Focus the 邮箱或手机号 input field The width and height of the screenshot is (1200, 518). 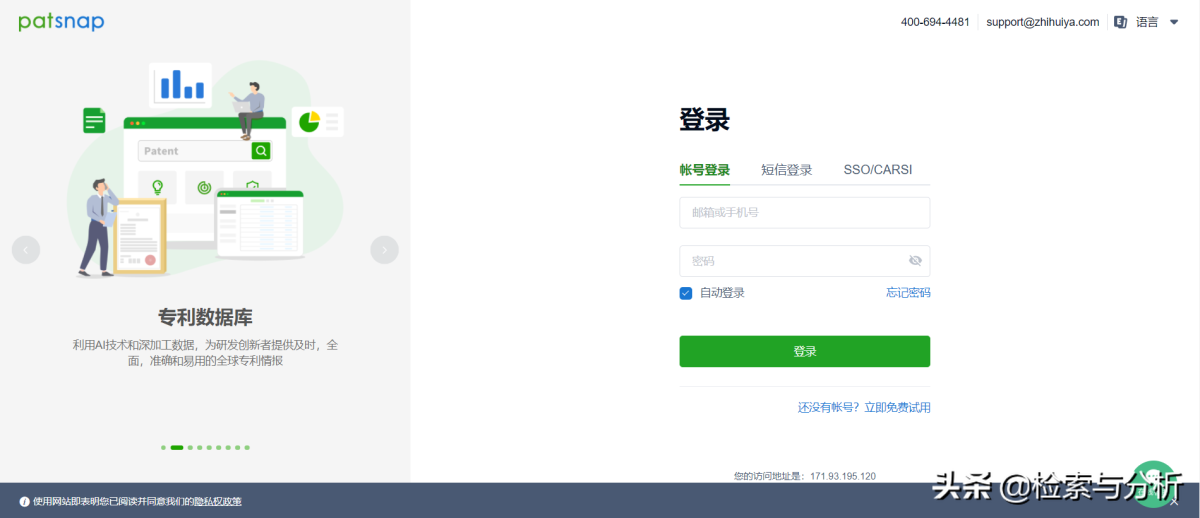805,212
